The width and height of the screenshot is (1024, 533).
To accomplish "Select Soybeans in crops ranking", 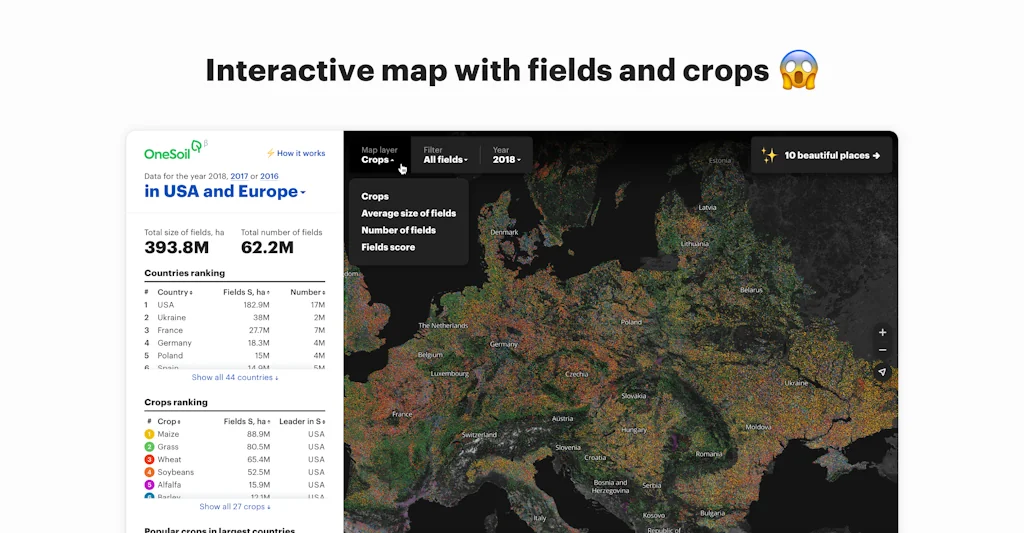I will point(234,472).
